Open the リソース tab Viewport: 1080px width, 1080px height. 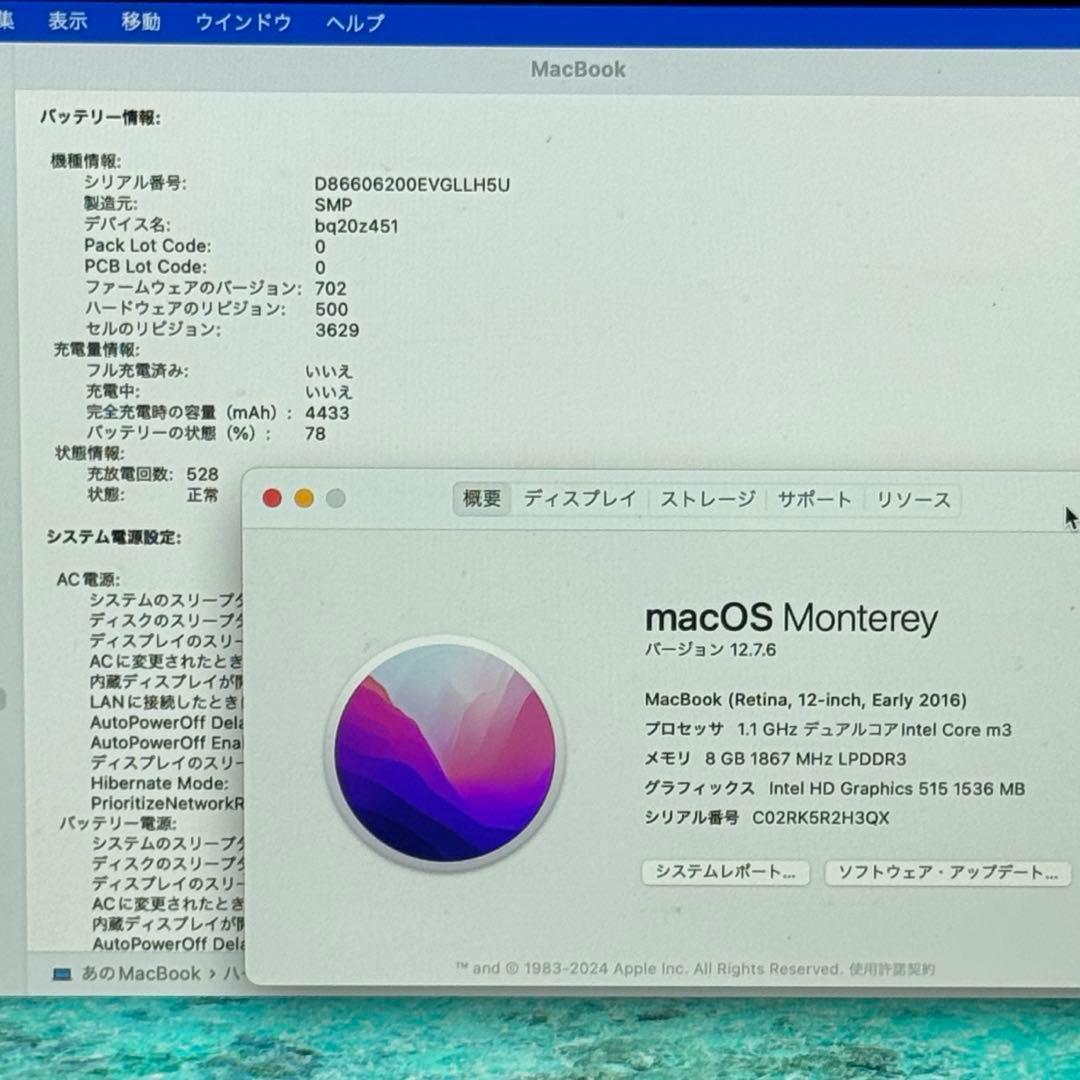click(x=912, y=500)
